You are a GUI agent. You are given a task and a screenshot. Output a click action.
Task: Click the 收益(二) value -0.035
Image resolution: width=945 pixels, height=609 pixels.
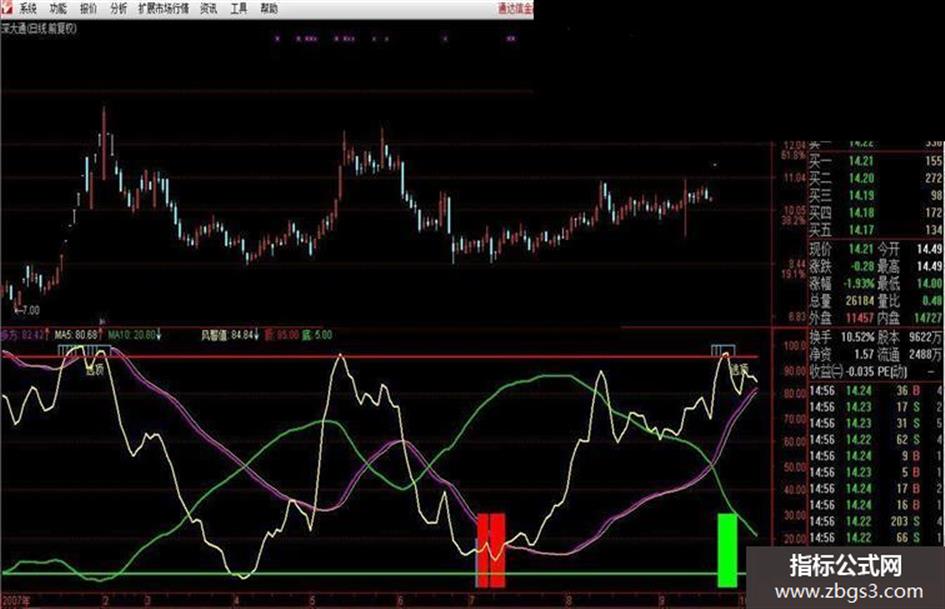coord(861,371)
